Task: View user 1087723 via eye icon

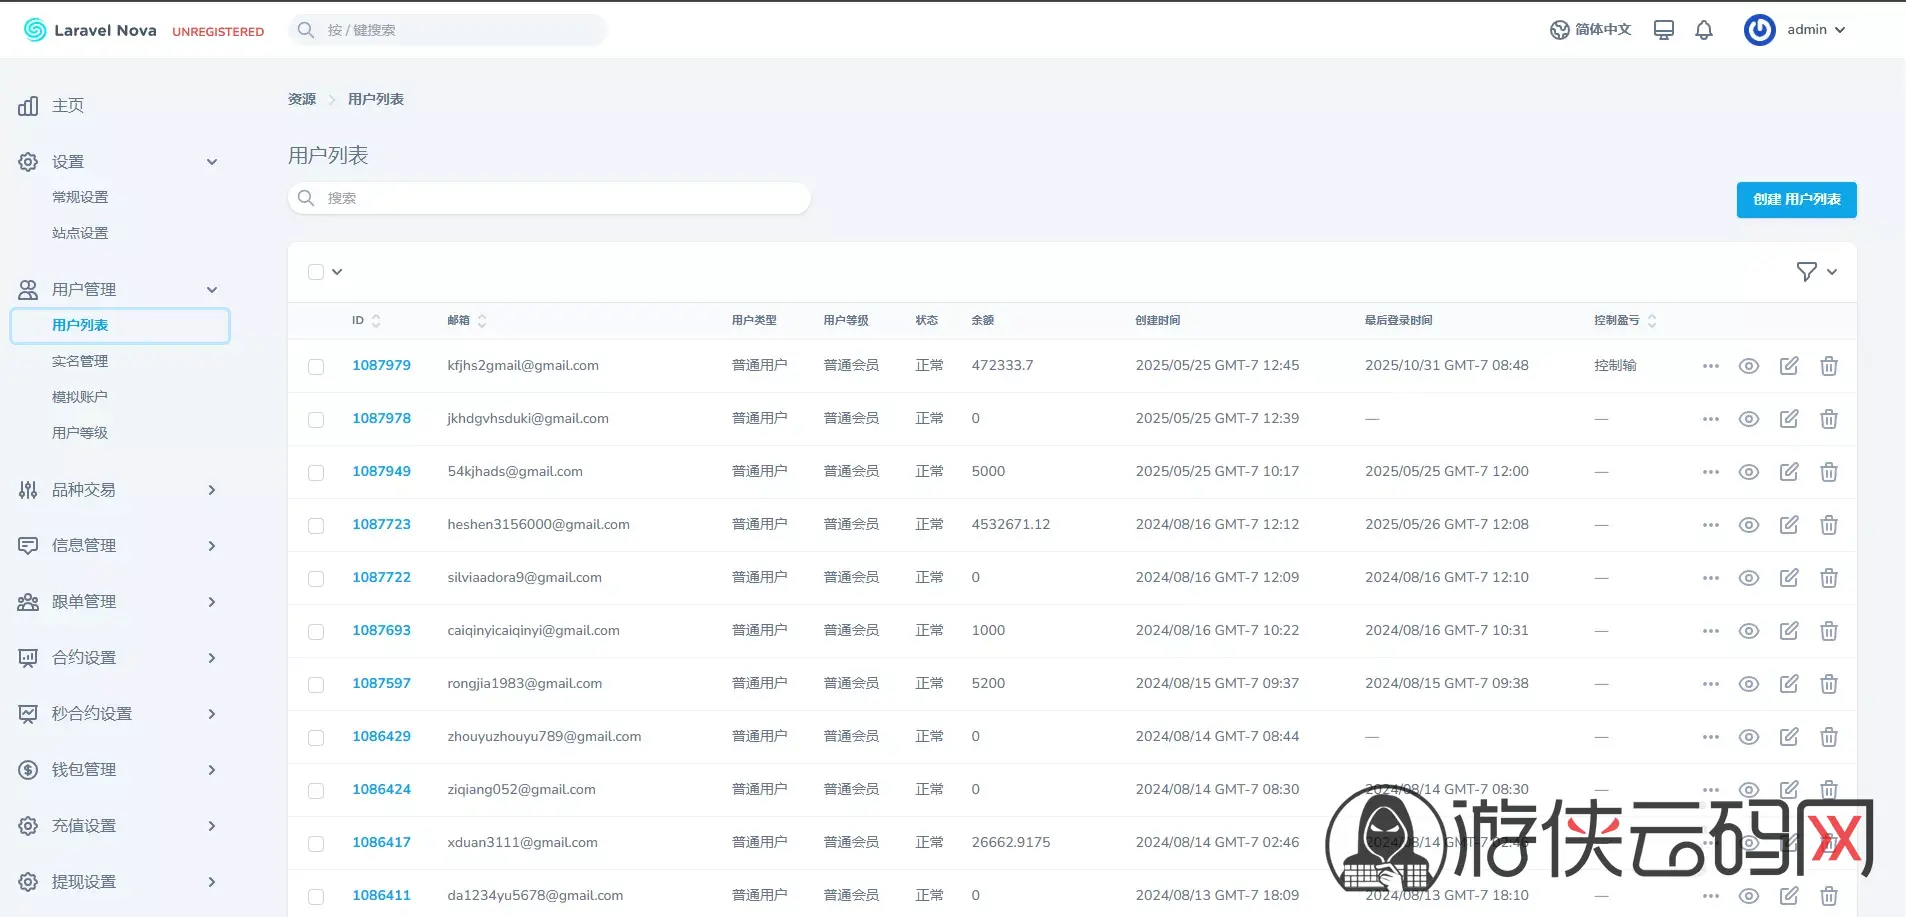Action: pos(1749,525)
